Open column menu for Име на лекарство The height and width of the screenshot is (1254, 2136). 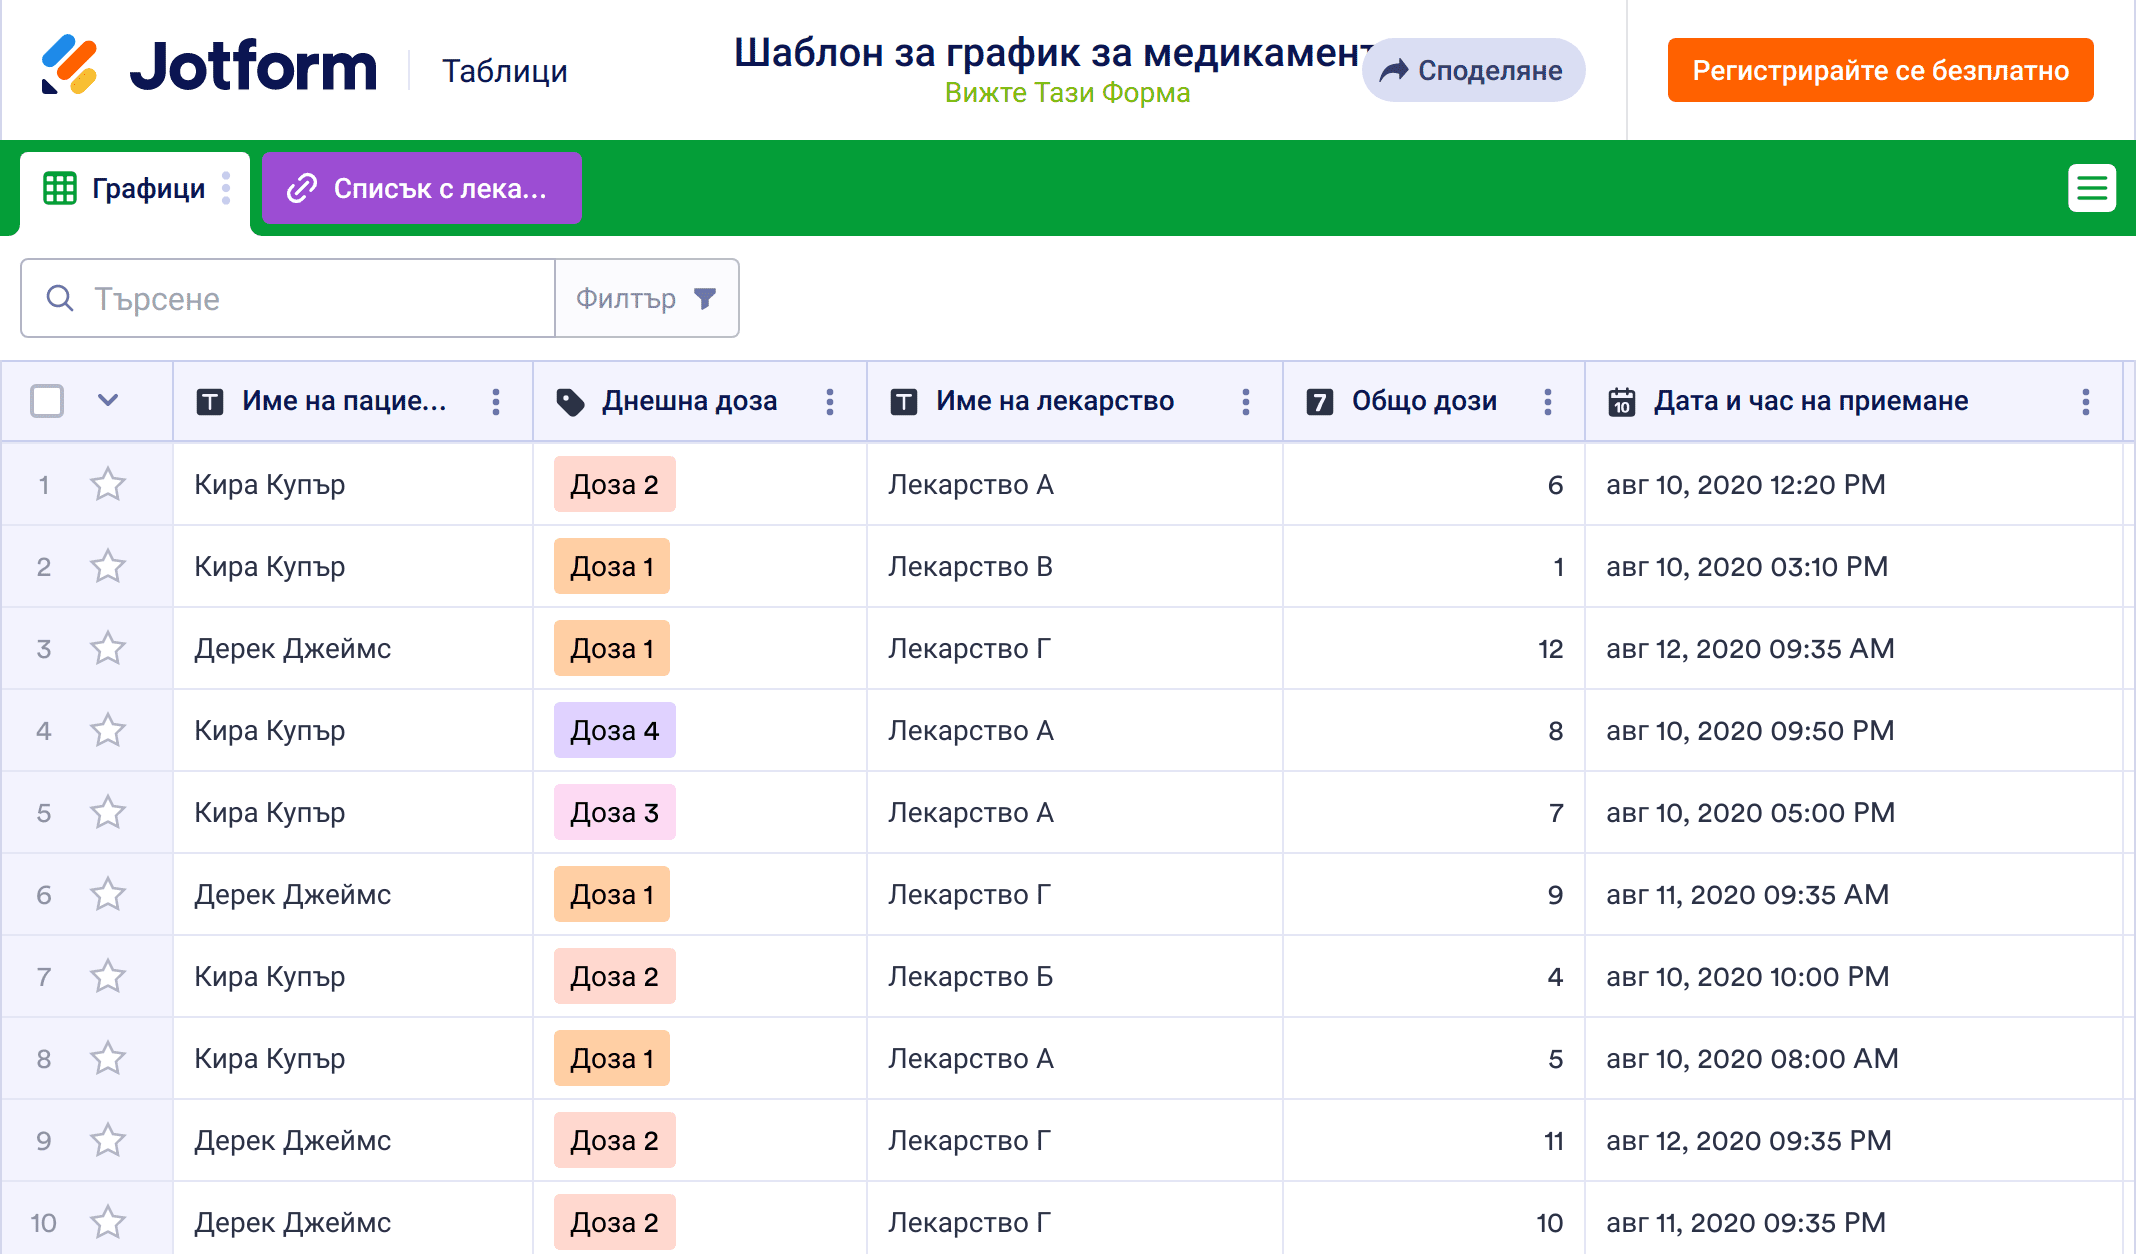click(x=1246, y=402)
